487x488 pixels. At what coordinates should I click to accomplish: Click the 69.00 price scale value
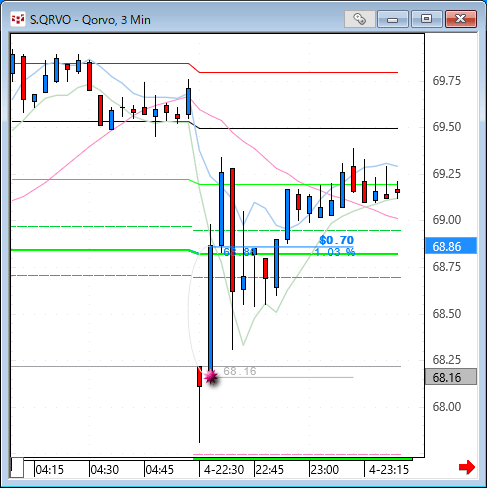tap(447, 220)
